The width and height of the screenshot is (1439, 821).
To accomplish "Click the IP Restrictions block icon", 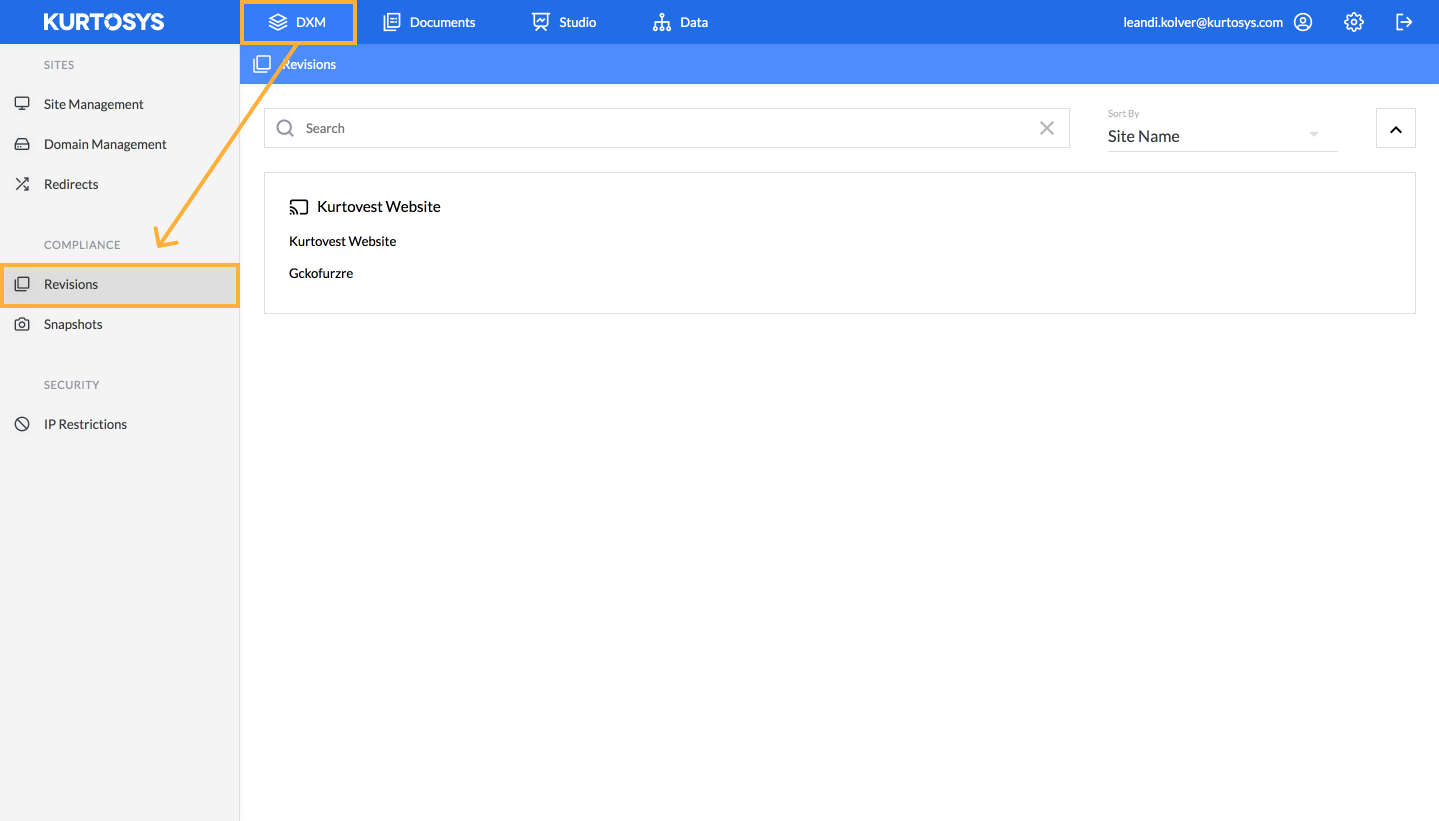I will pos(22,424).
